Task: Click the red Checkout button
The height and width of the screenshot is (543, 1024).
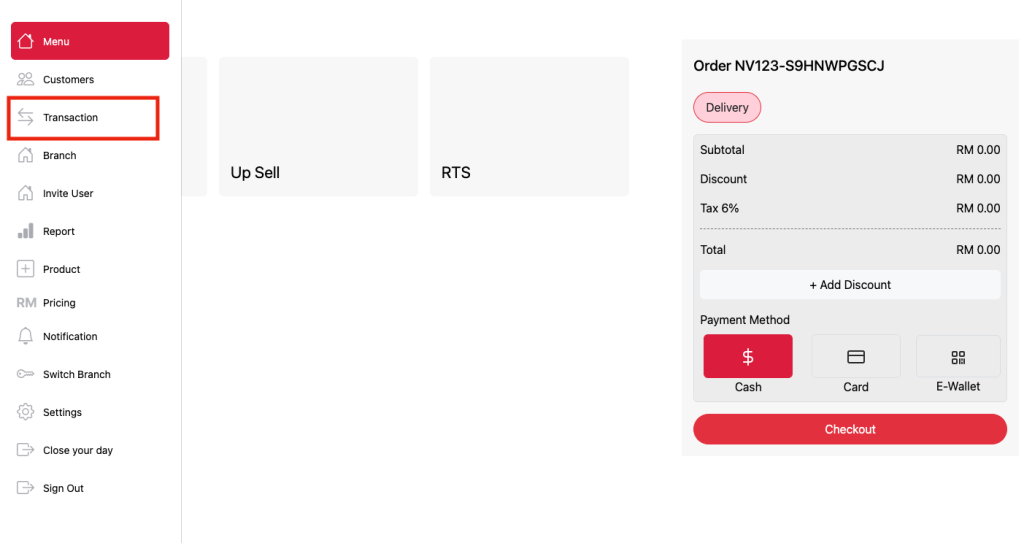Action: tap(850, 429)
